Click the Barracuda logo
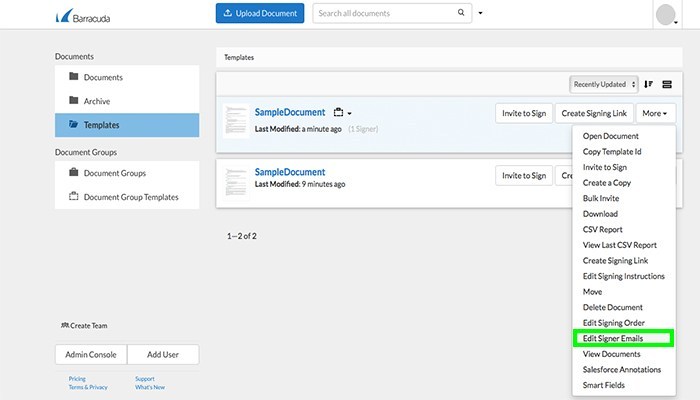The image size is (700, 400). (83, 15)
